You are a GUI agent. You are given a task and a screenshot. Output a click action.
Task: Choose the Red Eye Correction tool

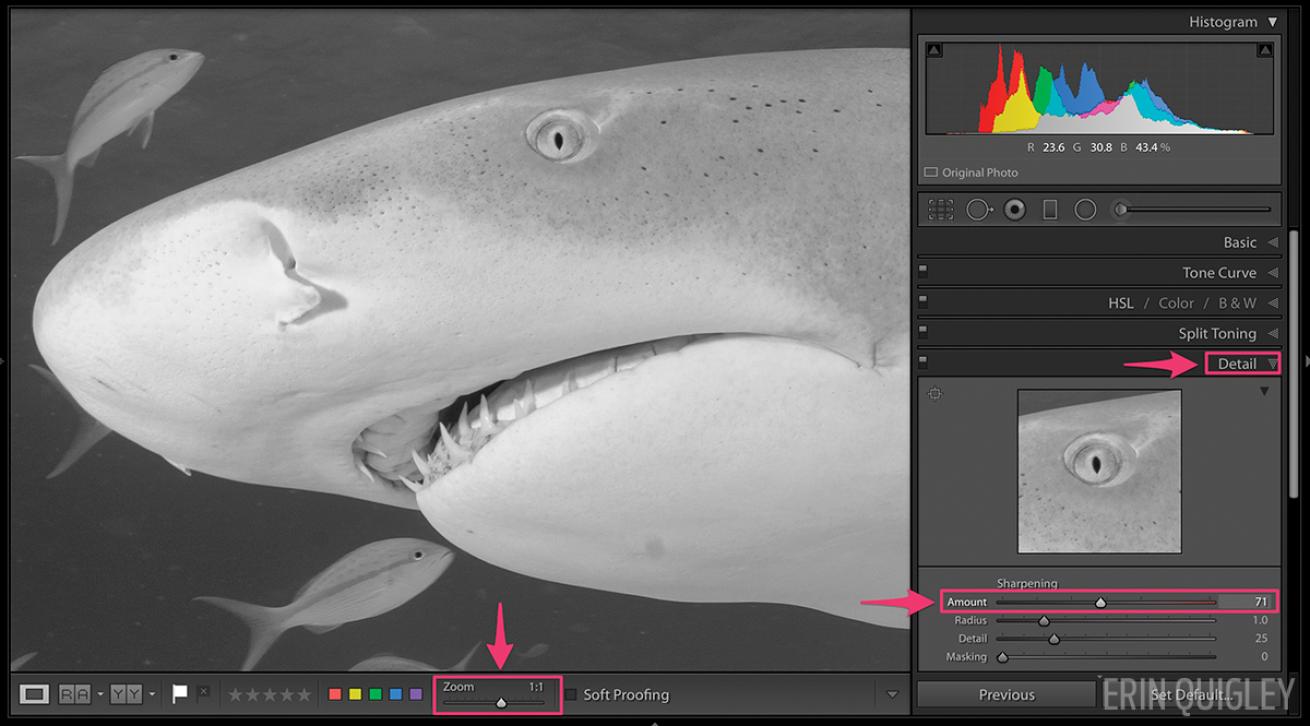(1015, 210)
